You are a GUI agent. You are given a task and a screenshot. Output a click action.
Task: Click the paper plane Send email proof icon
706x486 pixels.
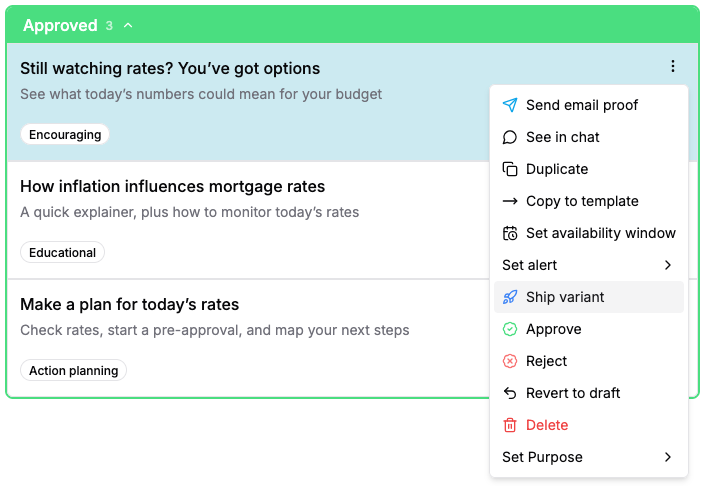click(x=510, y=105)
